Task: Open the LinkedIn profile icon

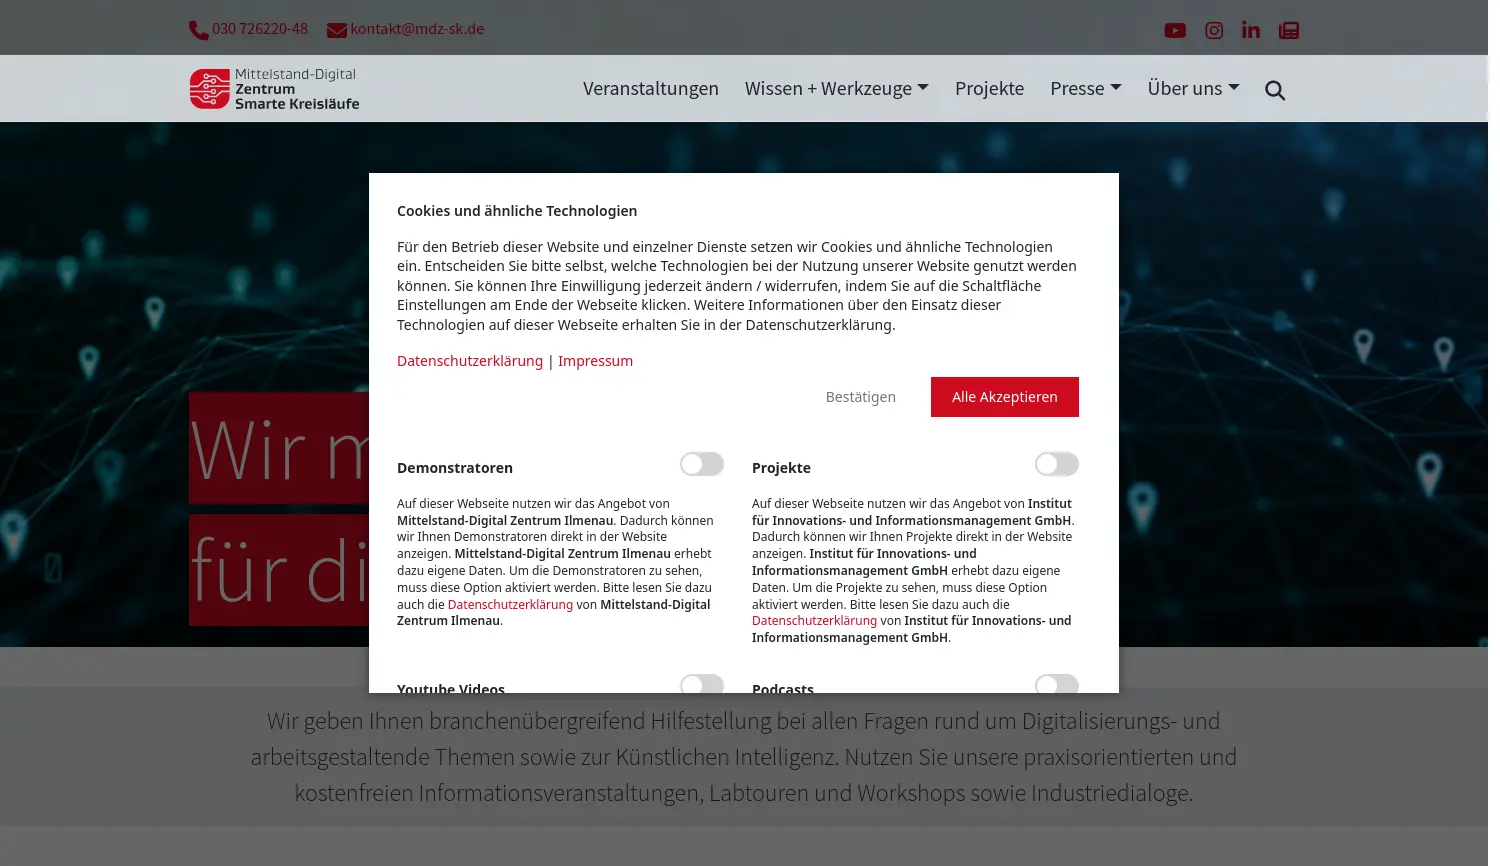Action: 1250,30
